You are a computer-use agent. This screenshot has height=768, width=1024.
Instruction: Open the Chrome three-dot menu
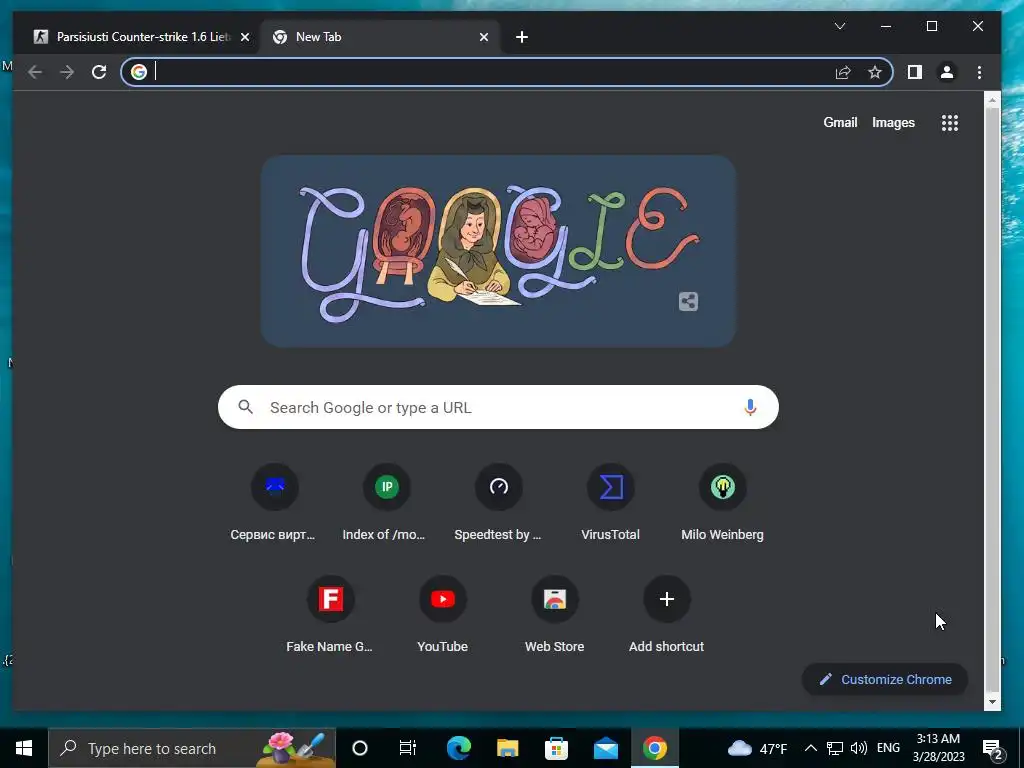pyautogui.click(x=979, y=72)
